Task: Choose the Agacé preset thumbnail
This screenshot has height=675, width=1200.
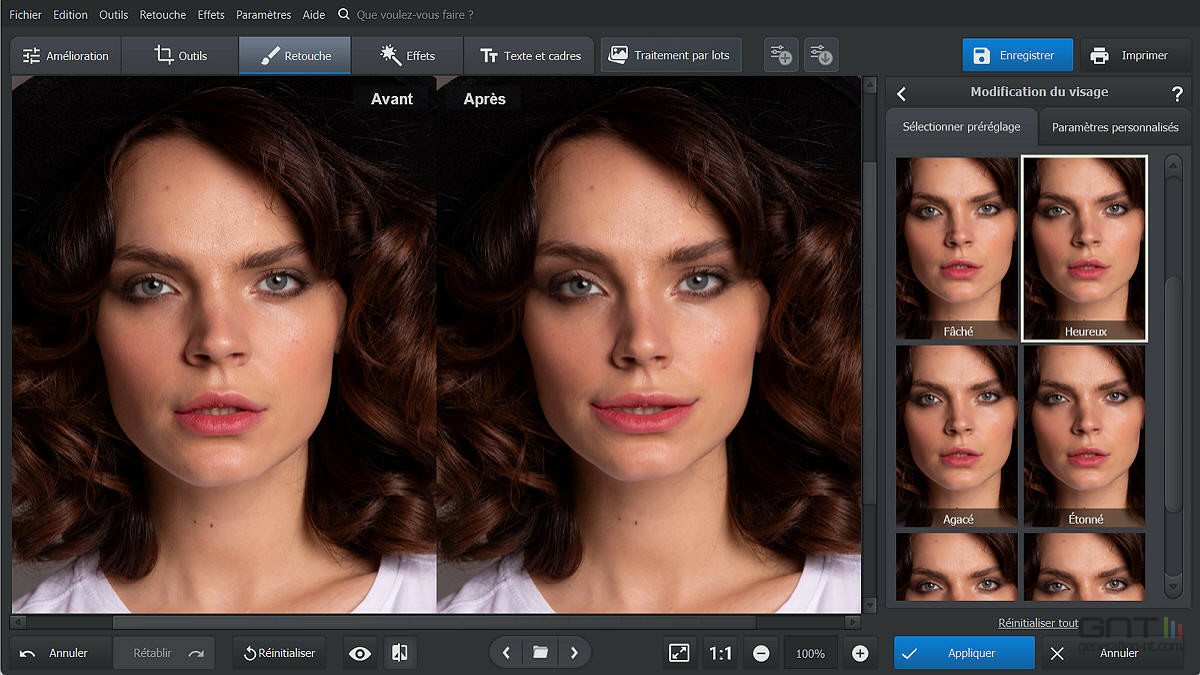Action: pyautogui.click(x=957, y=436)
